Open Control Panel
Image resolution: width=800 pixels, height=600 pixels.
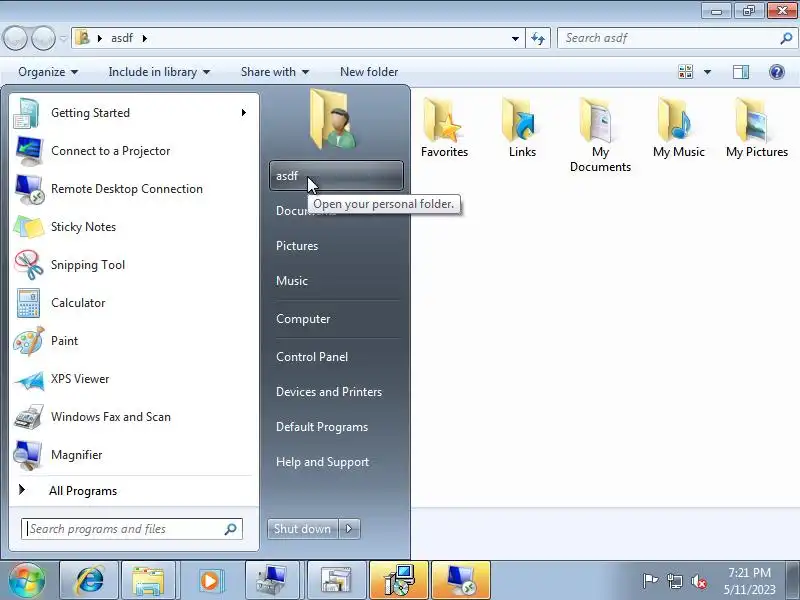pyautogui.click(x=336, y=357)
